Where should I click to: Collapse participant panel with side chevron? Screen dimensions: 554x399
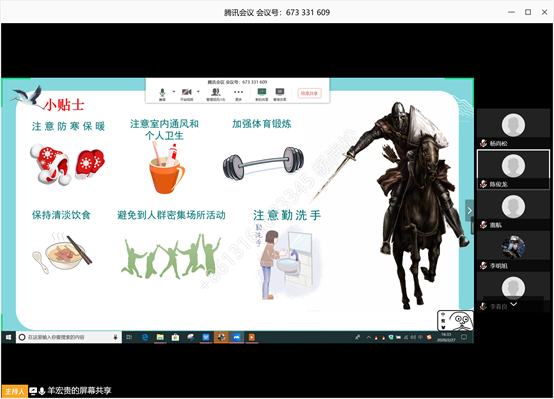[x=469, y=211]
